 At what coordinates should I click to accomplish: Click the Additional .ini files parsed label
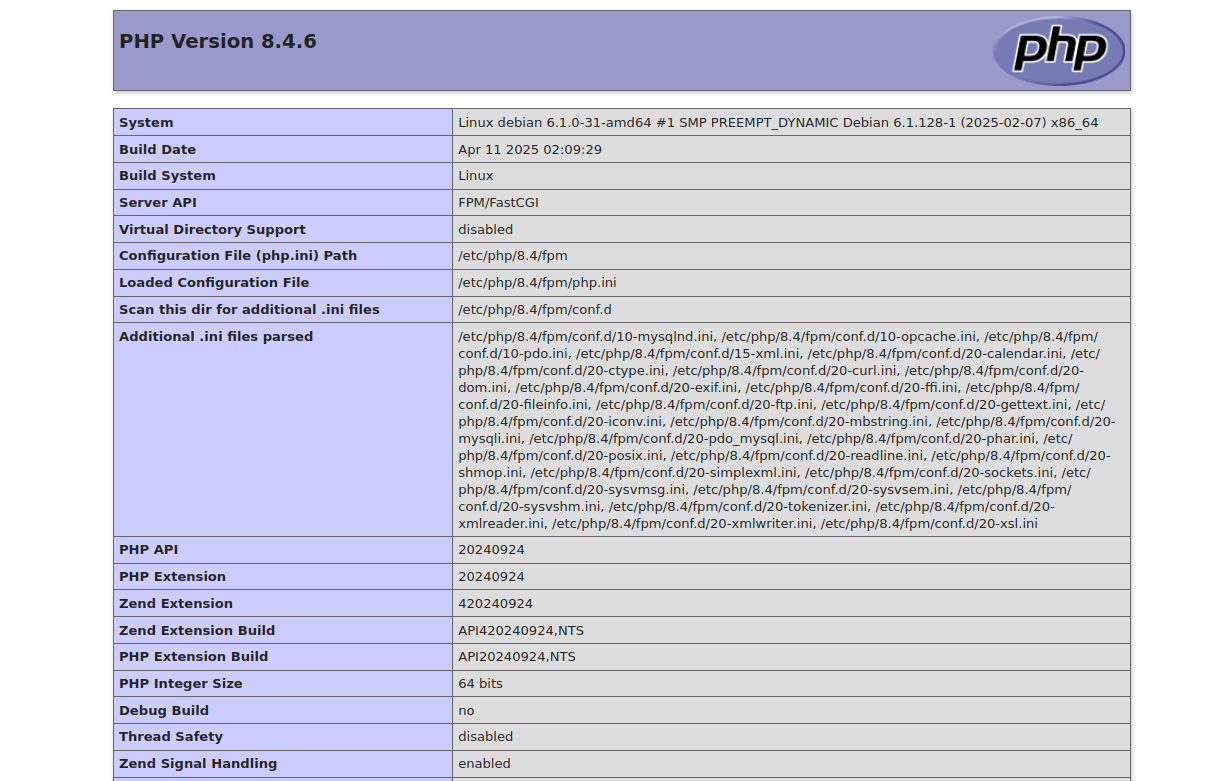click(x=216, y=337)
